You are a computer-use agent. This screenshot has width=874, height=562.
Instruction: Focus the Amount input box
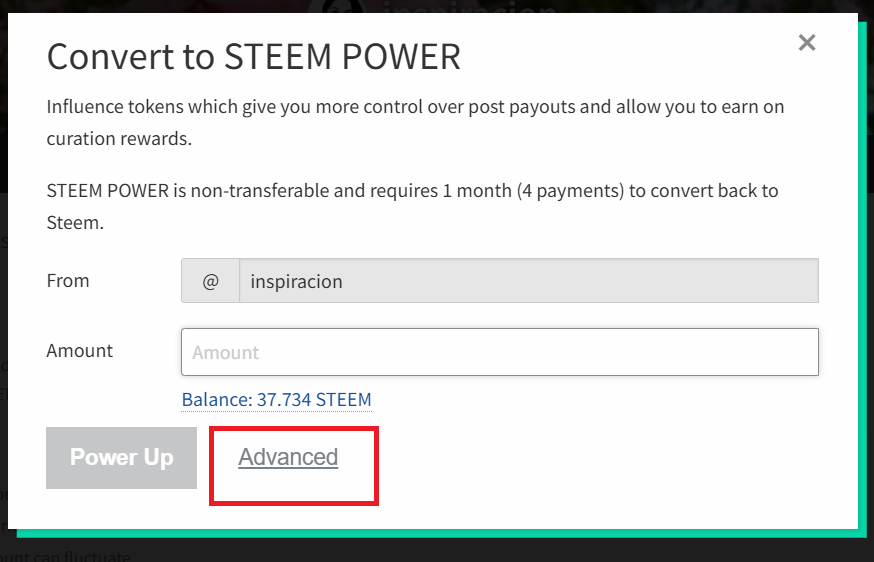coord(500,352)
